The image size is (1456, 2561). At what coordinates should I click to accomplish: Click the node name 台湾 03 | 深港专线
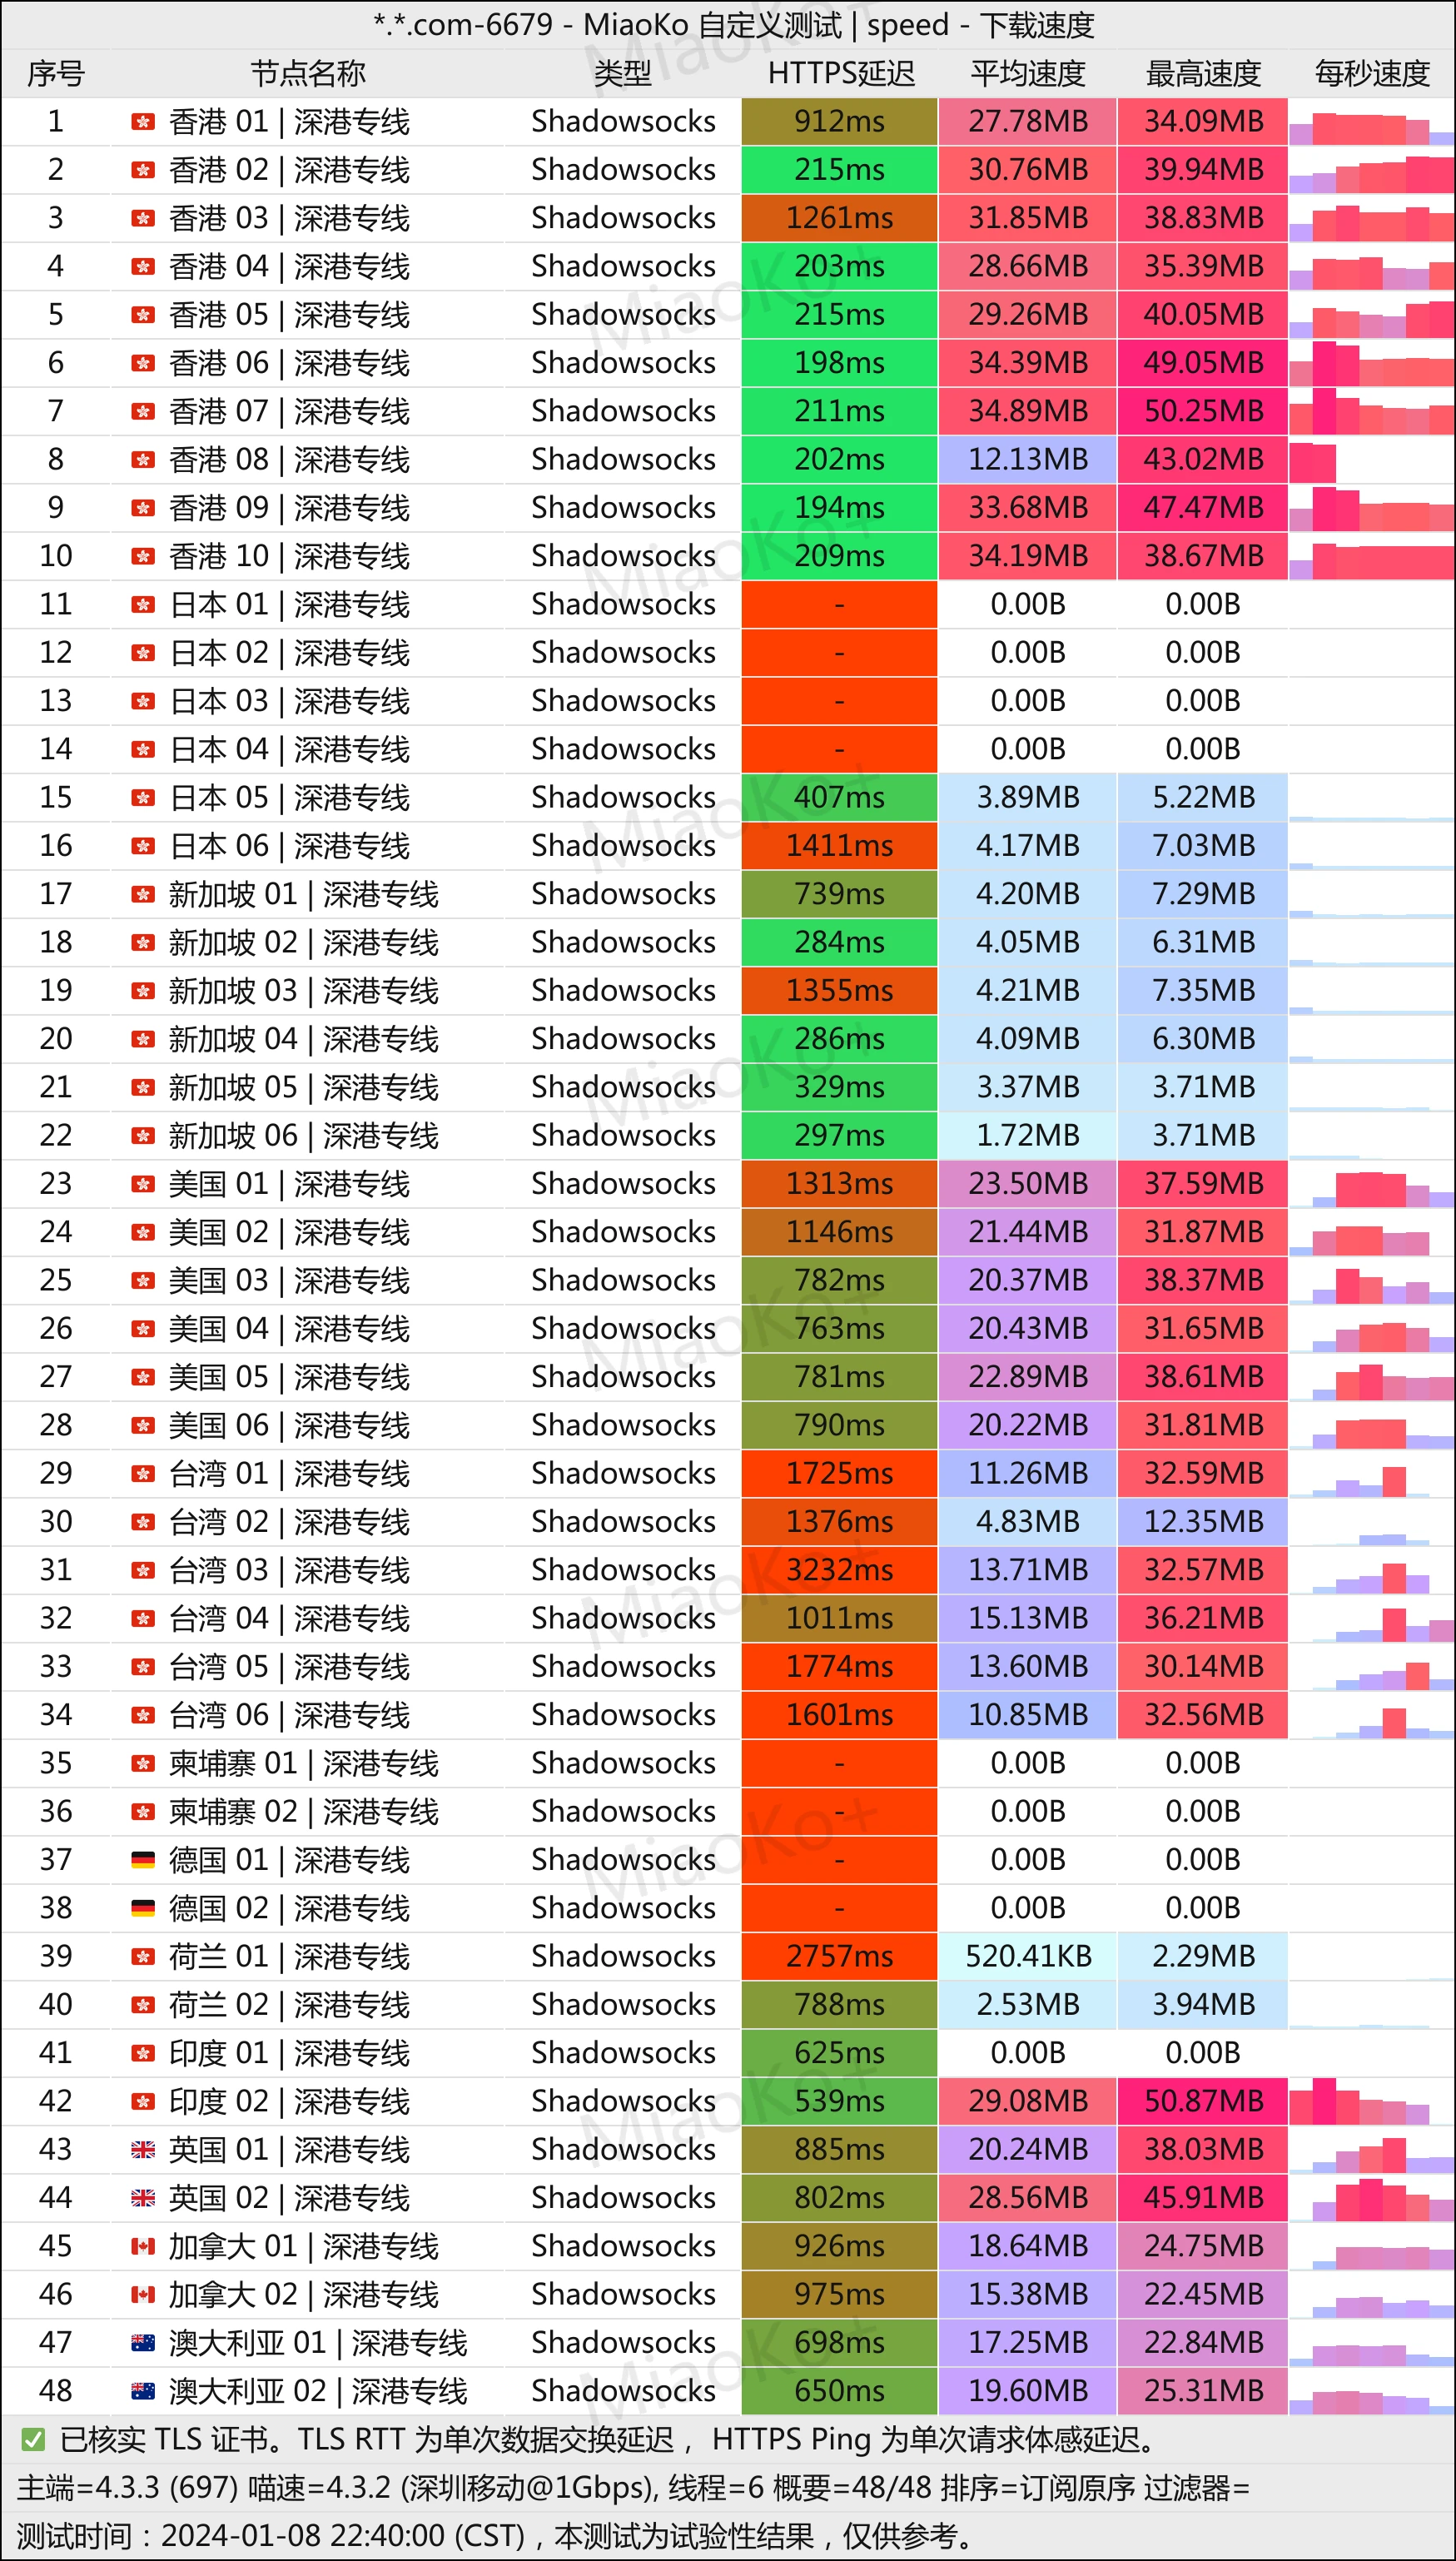click(289, 1570)
